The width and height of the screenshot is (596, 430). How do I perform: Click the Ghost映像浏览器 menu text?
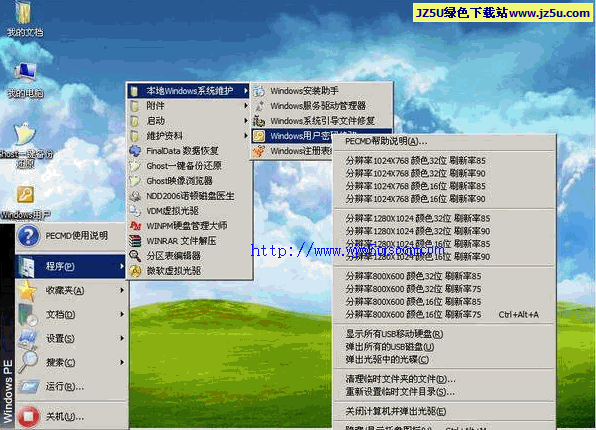tap(179, 181)
